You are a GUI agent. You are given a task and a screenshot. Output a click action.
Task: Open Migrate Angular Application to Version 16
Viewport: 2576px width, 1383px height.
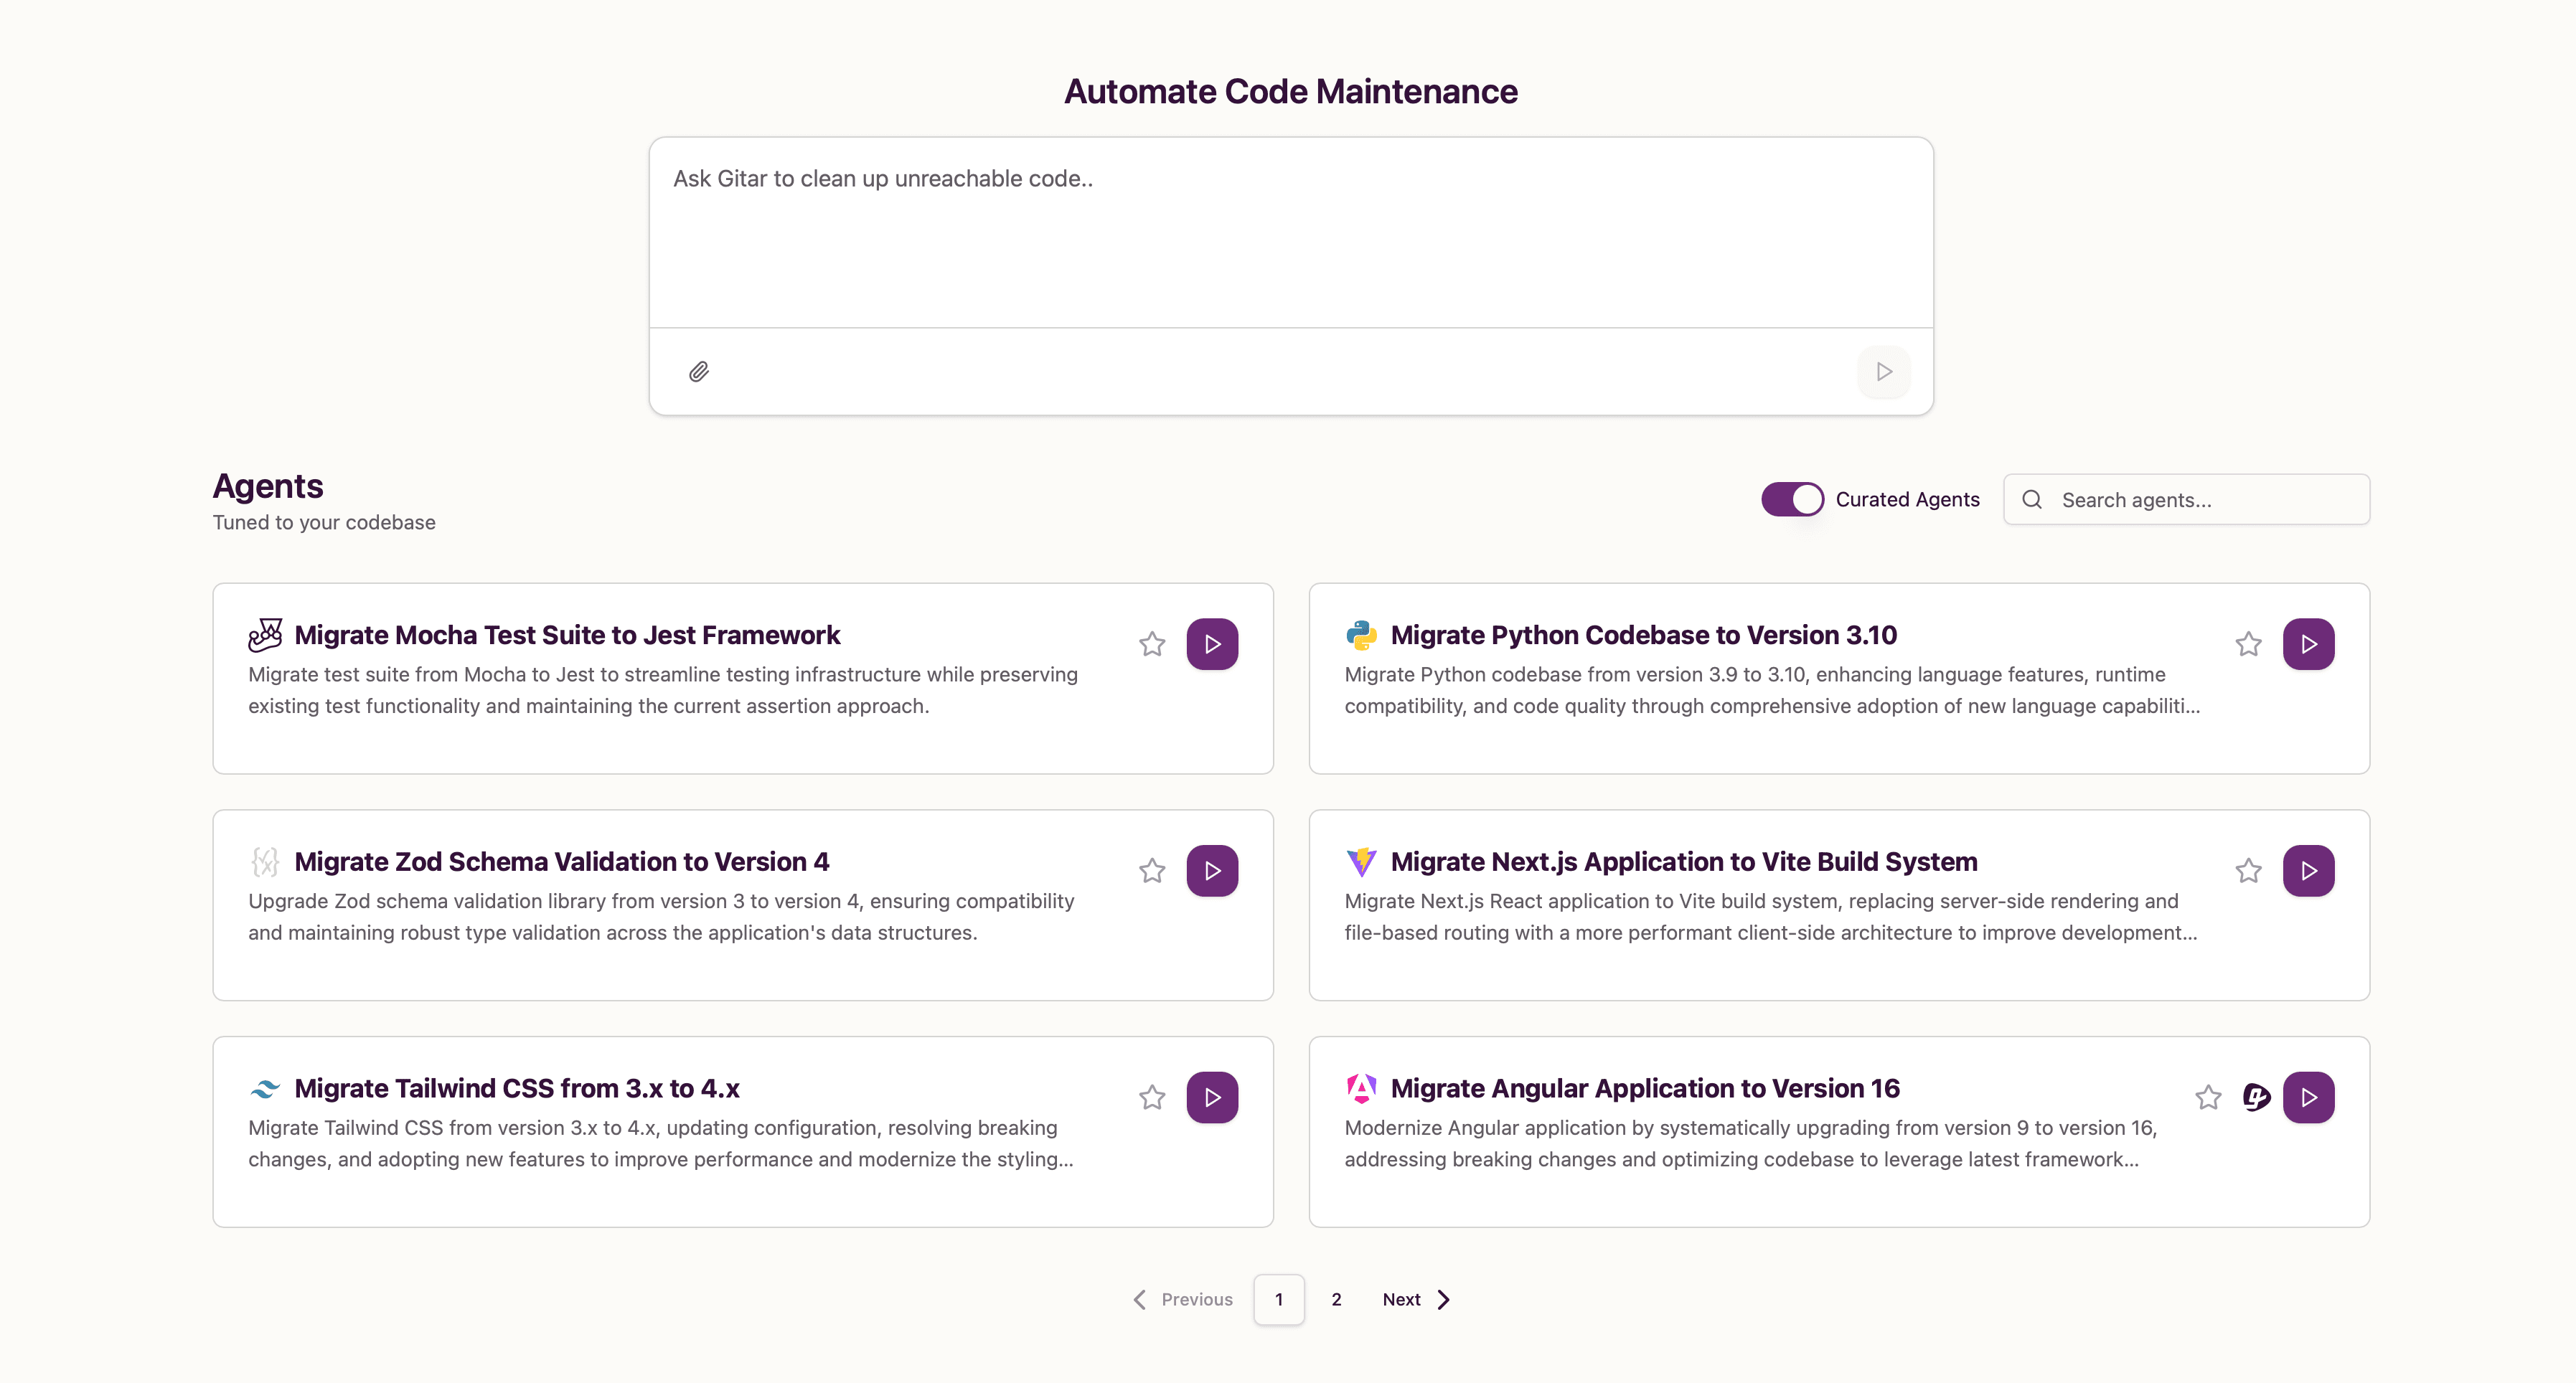point(1645,1088)
